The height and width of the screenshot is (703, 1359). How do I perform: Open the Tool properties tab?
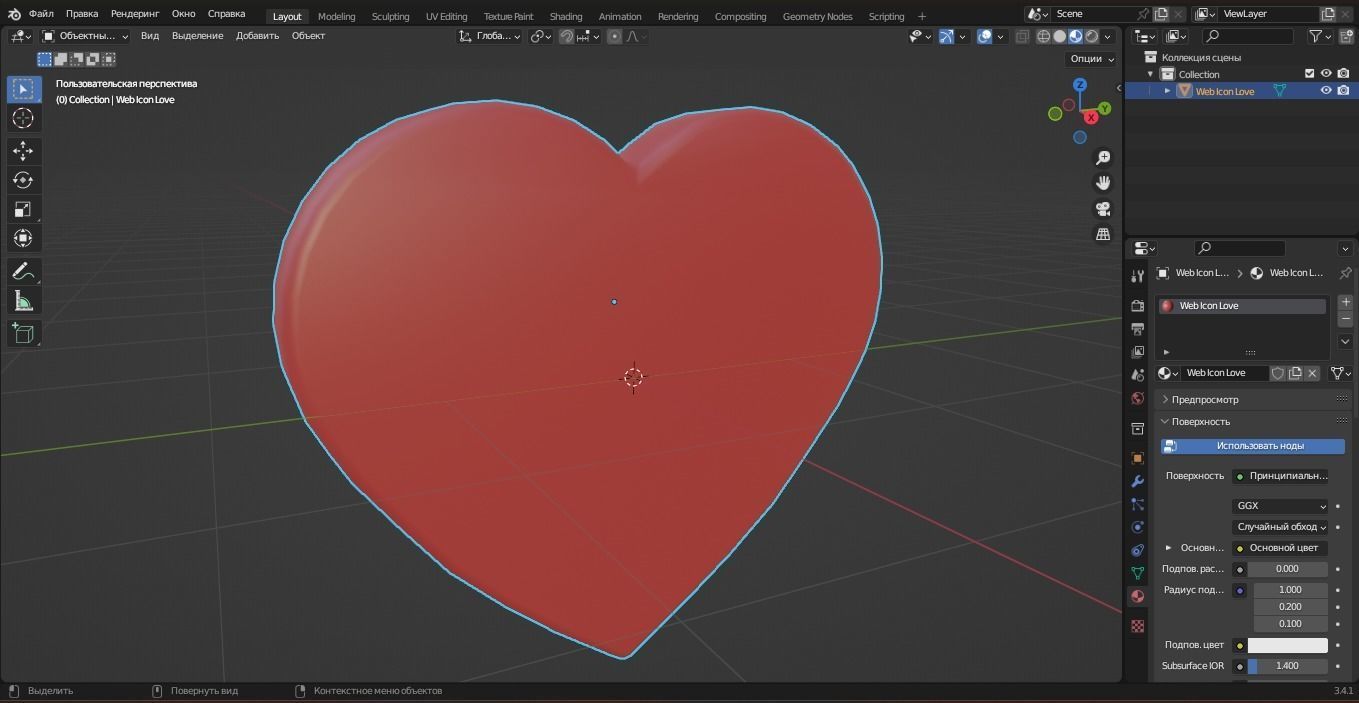coord(1137,276)
